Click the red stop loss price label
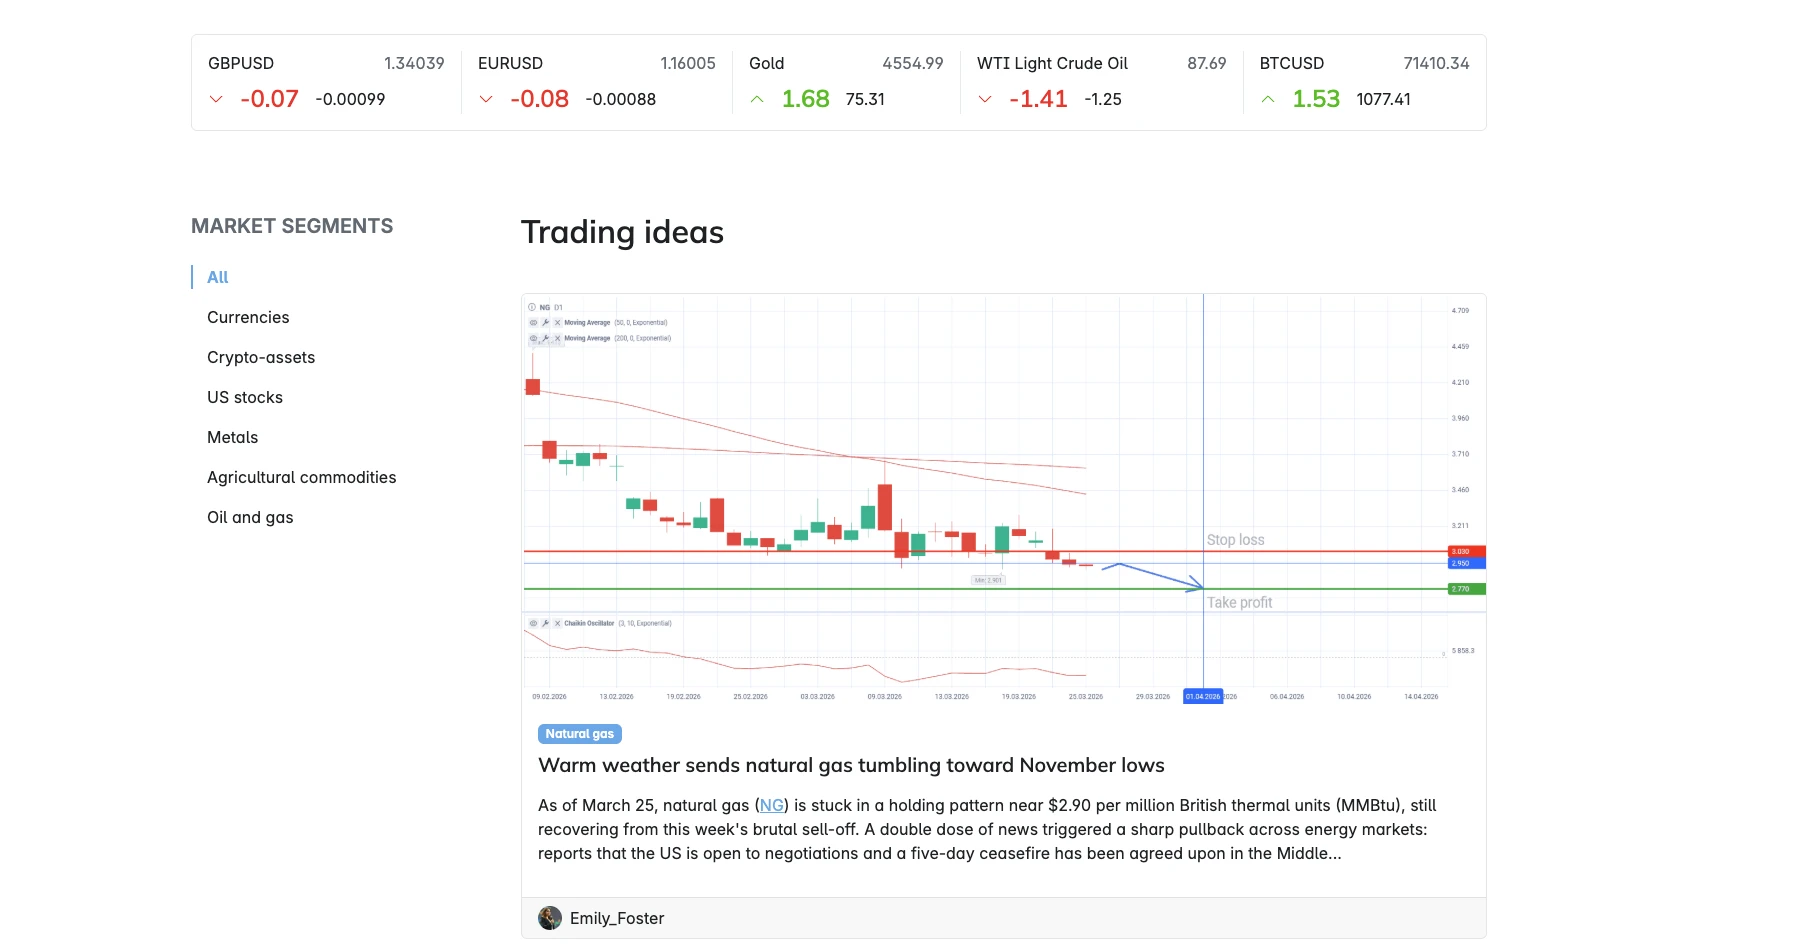Image resolution: width=1797 pixels, height=952 pixels. pyautogui.click(x=1466, y=551)
